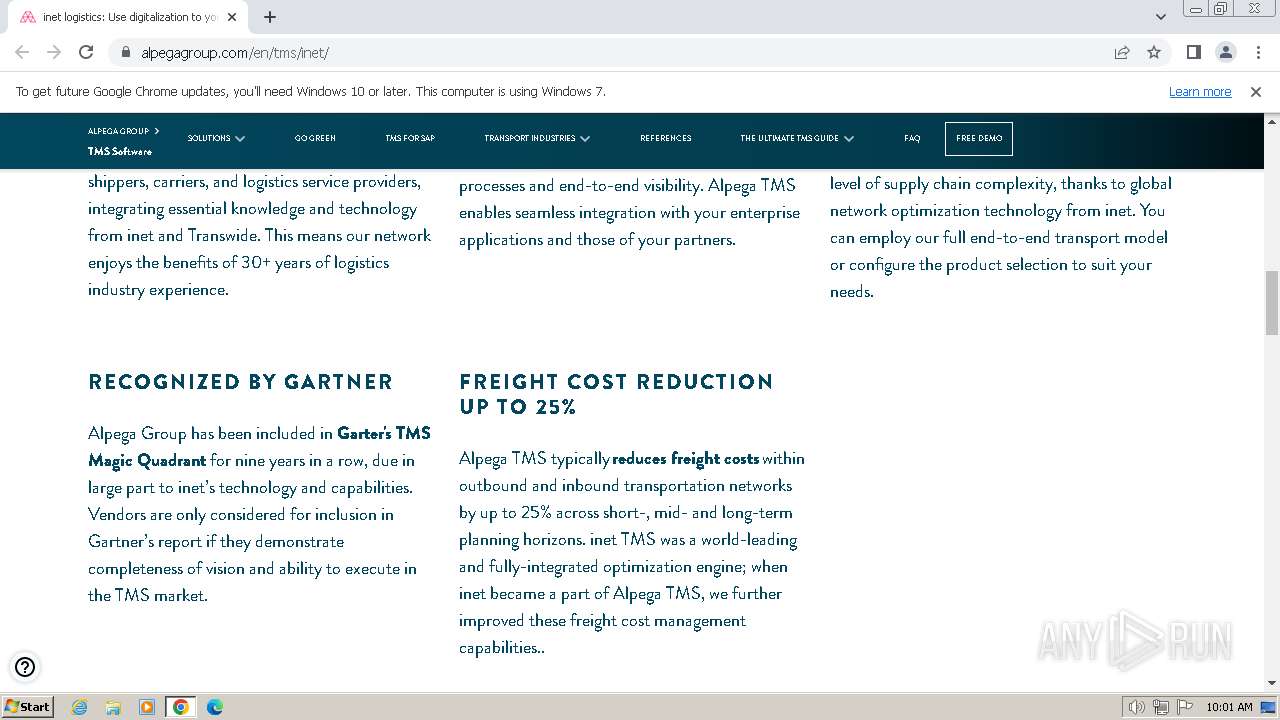This screenshot has height=720, width=1280.
Task: Click the Recognized by Gartner heading
Action: 240,381
